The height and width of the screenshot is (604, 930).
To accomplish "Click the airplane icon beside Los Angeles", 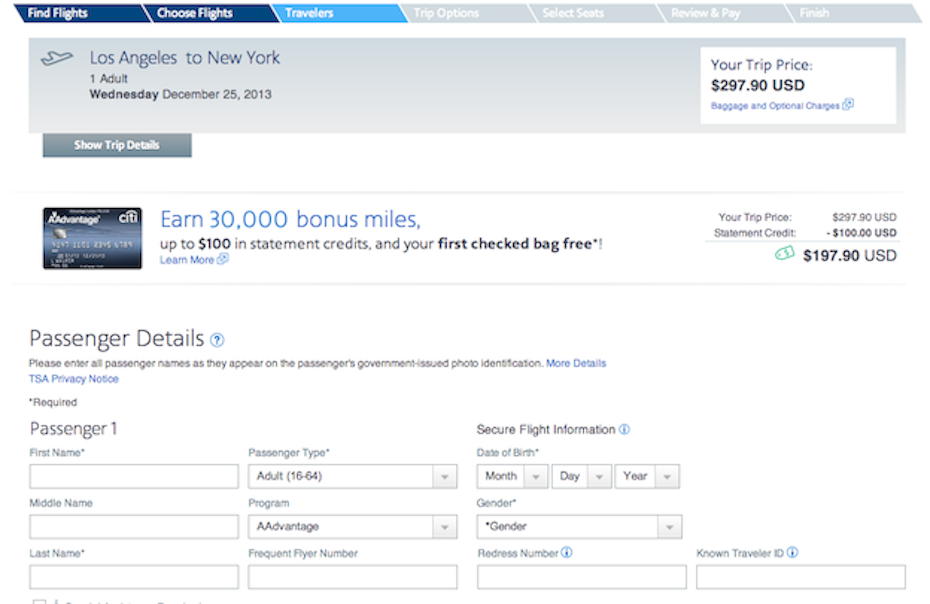I will 58,59.
